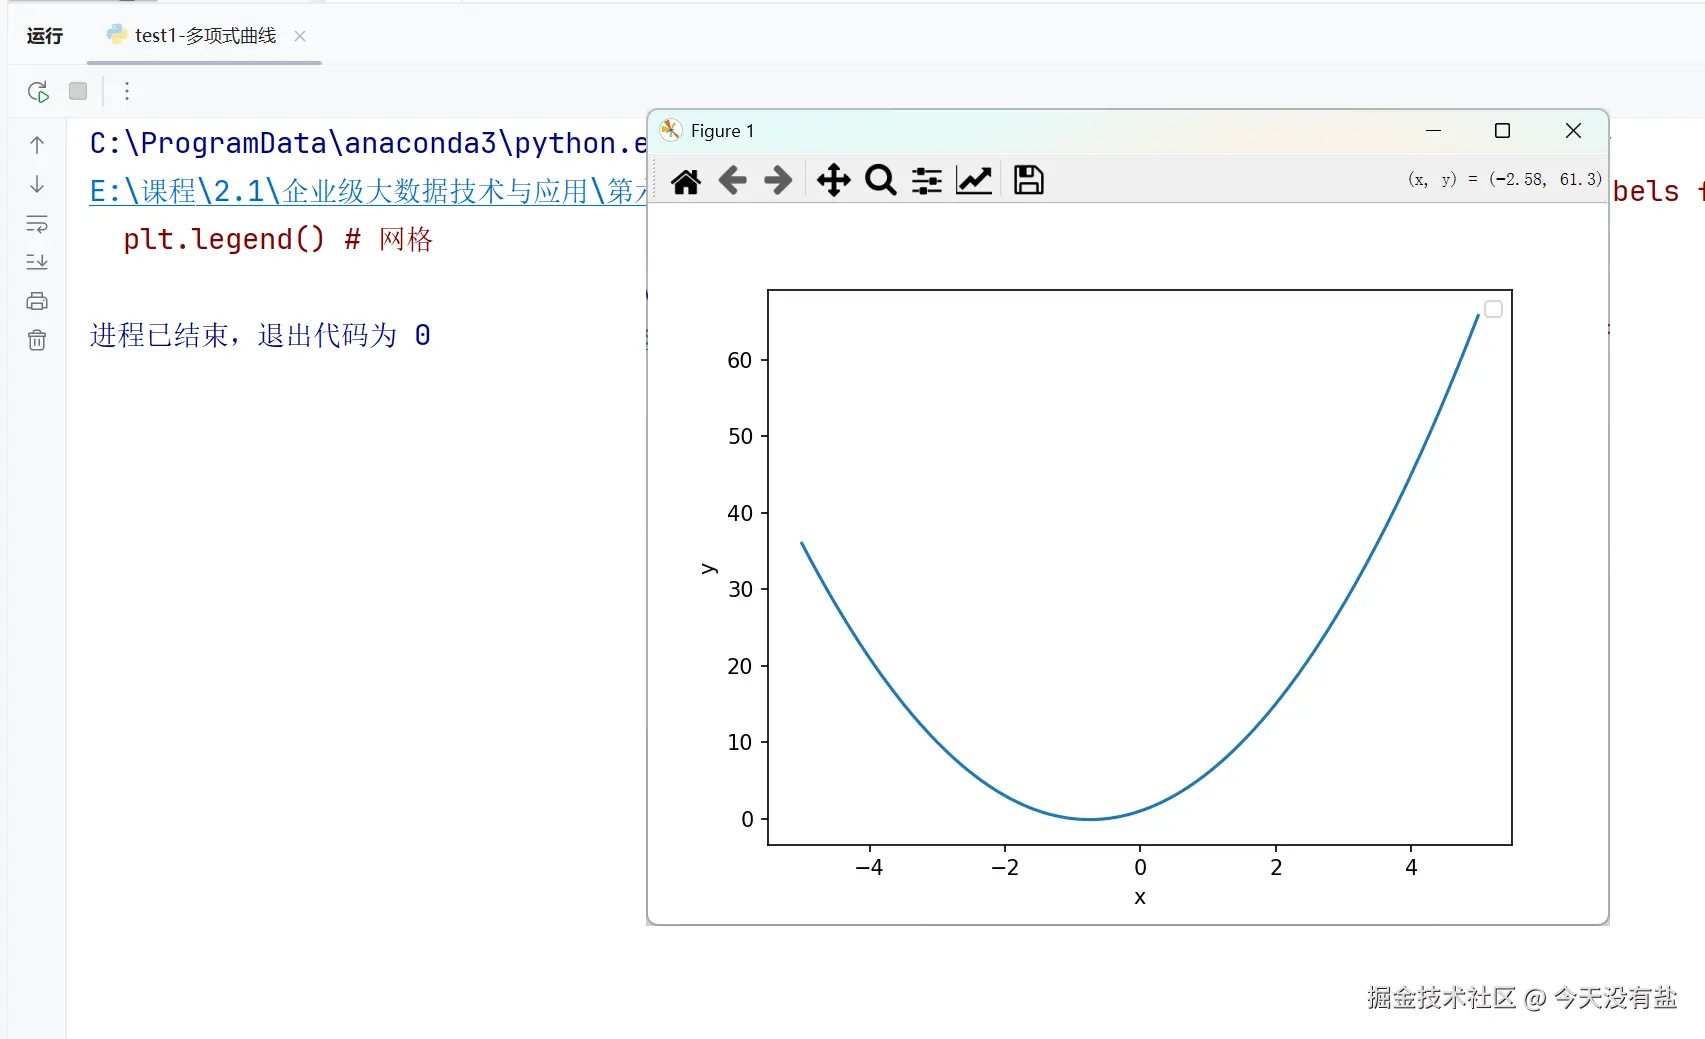Click the x-axis tick label 2

pyautogui.click(x=1276, y=867)
